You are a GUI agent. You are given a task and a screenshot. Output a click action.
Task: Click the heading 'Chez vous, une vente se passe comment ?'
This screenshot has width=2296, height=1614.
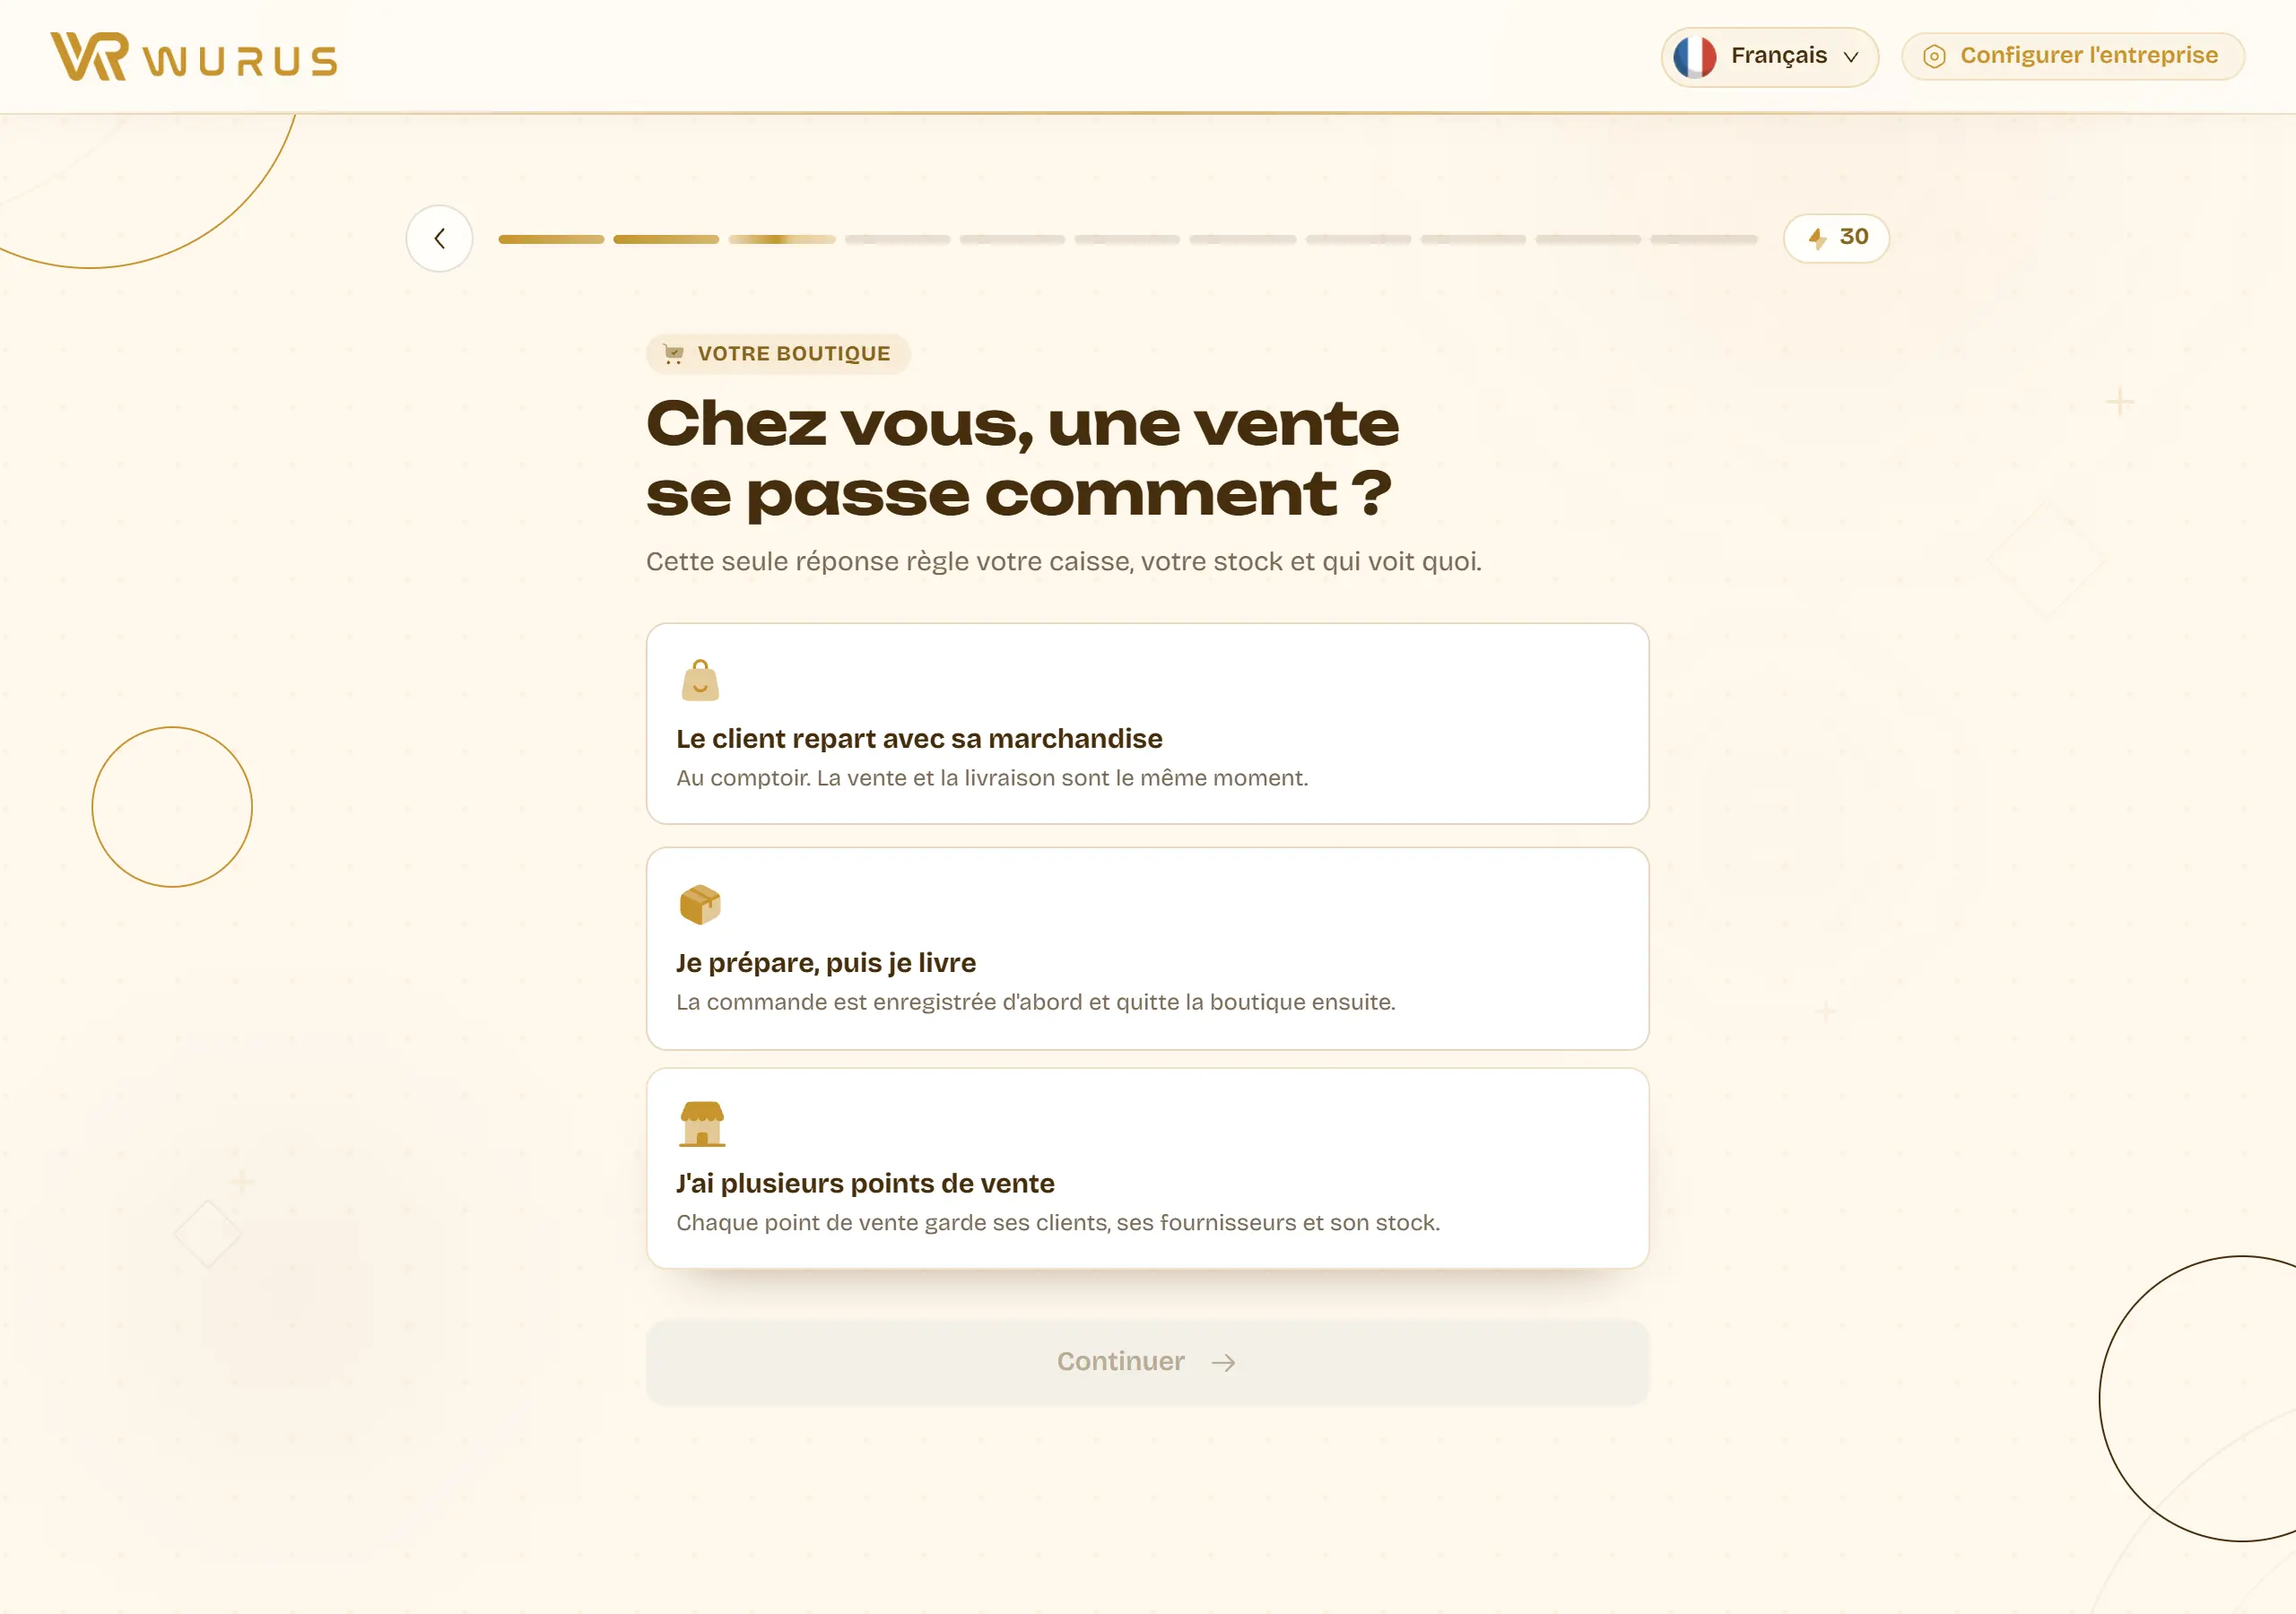pos(1022,458)
